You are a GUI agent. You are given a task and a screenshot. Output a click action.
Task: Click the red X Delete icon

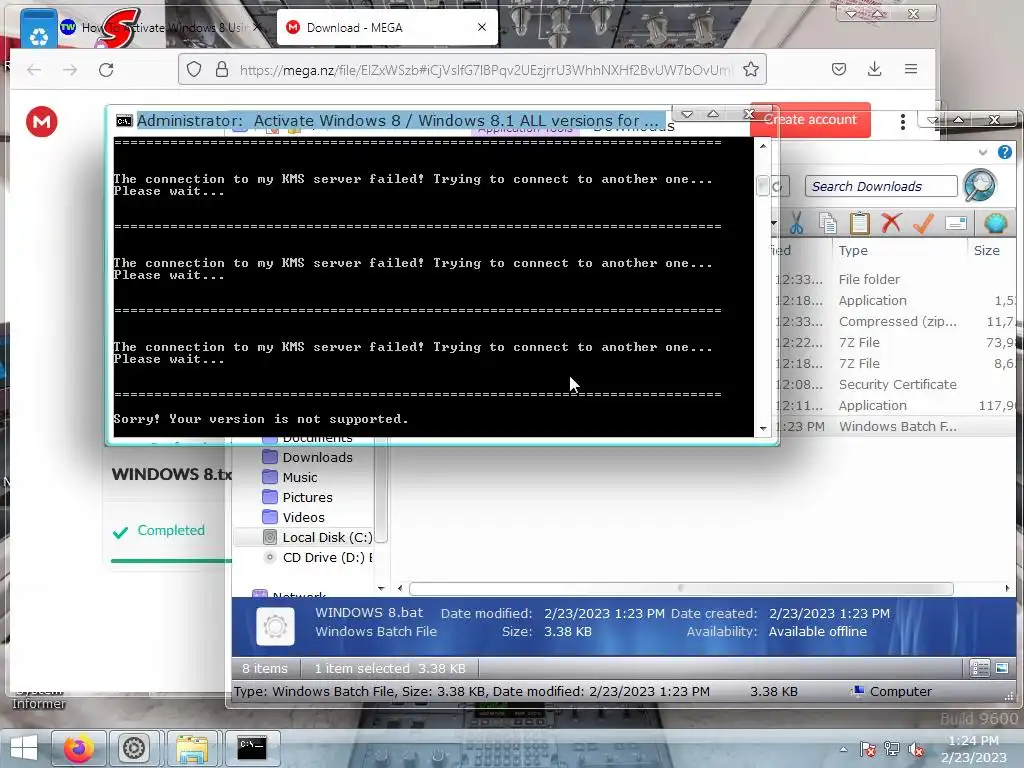tap(891, 223)
